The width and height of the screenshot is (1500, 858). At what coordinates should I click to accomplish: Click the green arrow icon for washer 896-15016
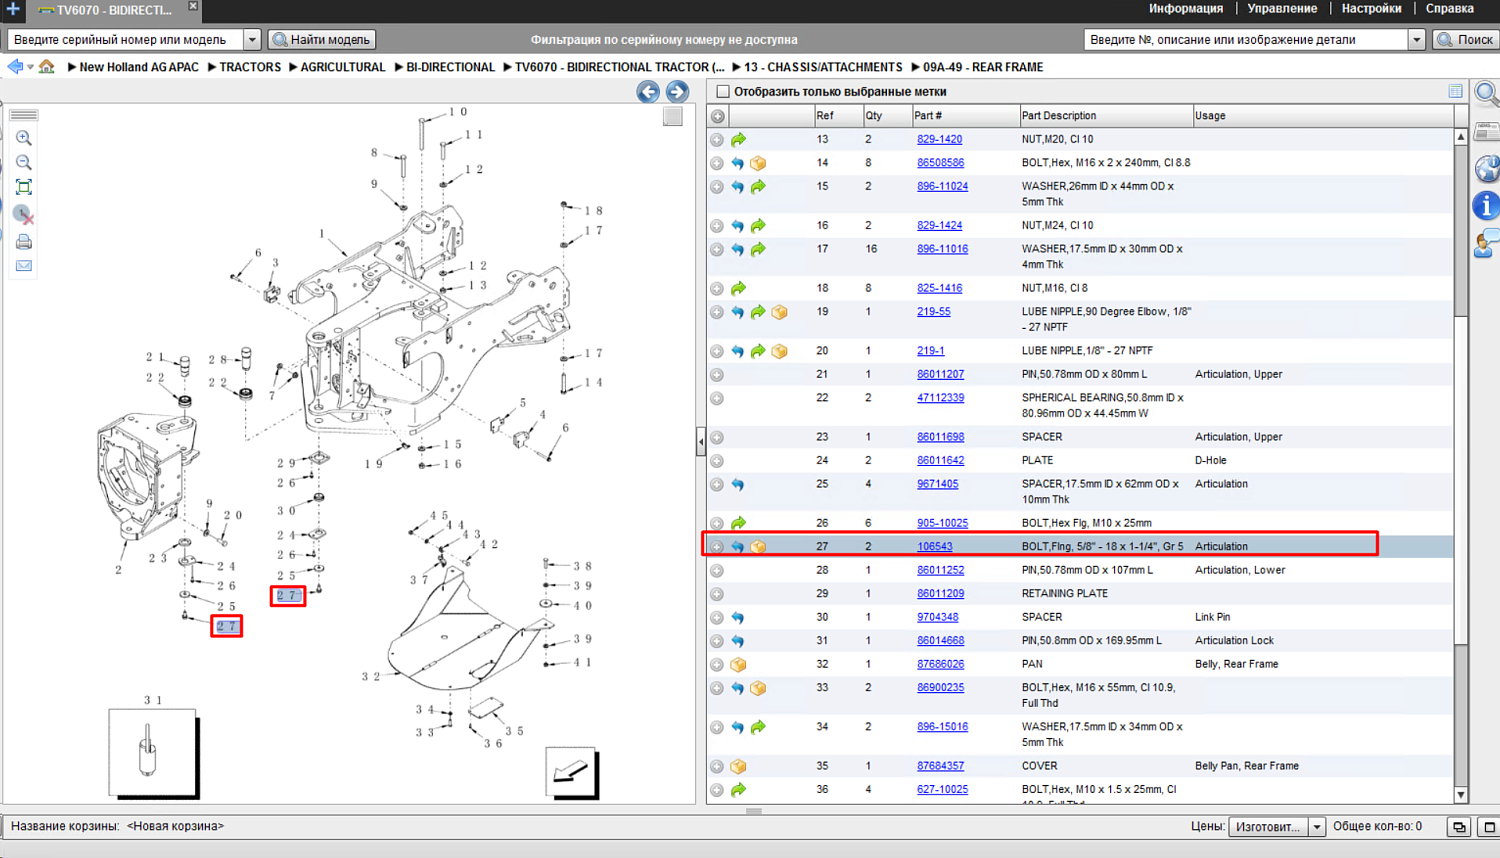click(x=758, y=727)
